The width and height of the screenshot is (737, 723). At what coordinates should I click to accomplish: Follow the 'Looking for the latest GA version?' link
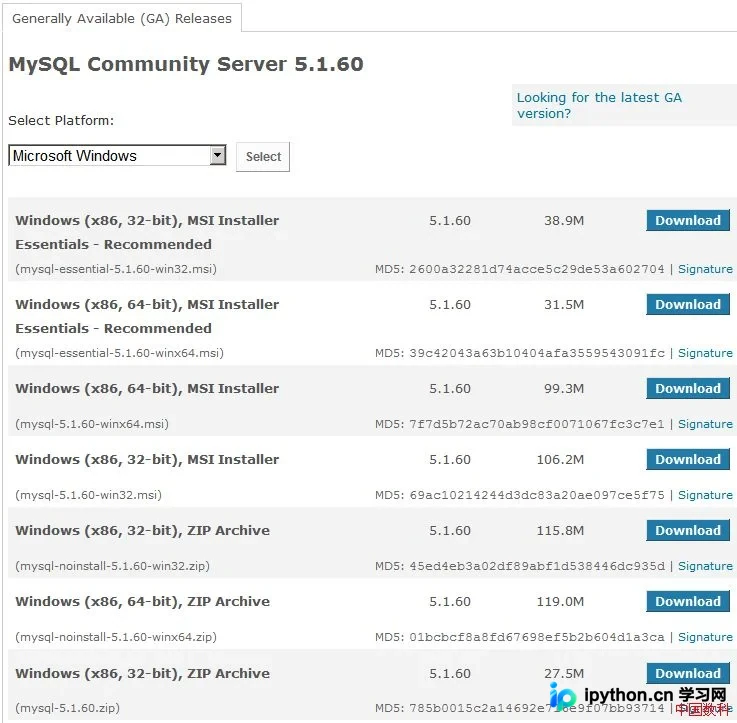click(x=599, y=105)
